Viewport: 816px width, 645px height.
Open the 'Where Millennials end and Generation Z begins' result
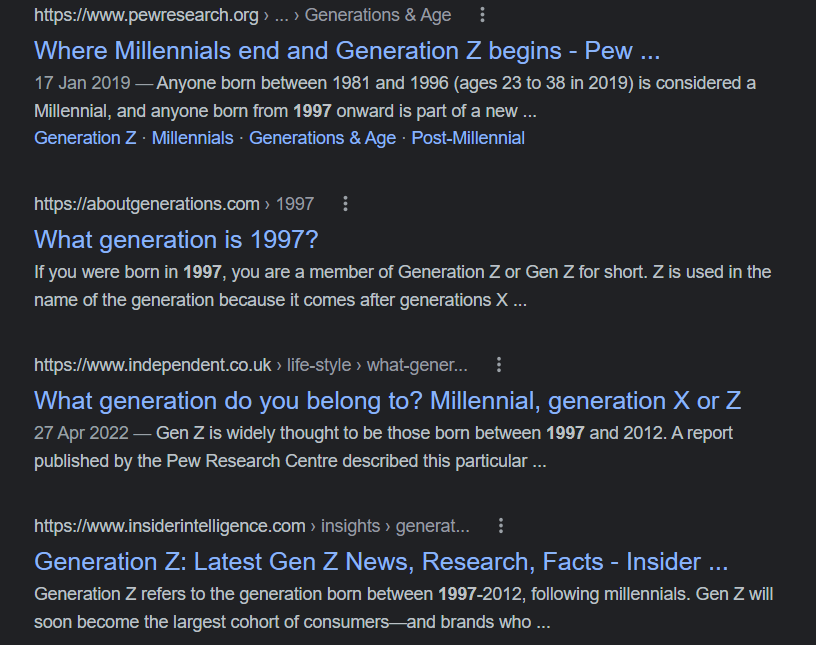350,50
